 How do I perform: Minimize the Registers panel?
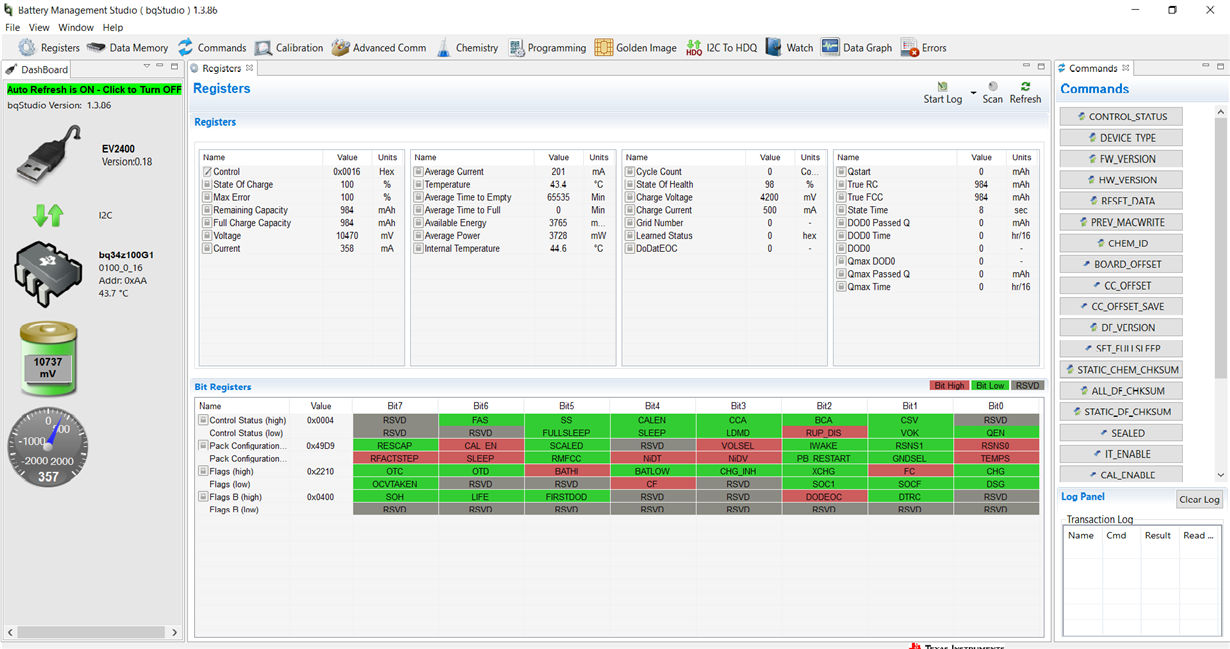tap(1028, 67)
